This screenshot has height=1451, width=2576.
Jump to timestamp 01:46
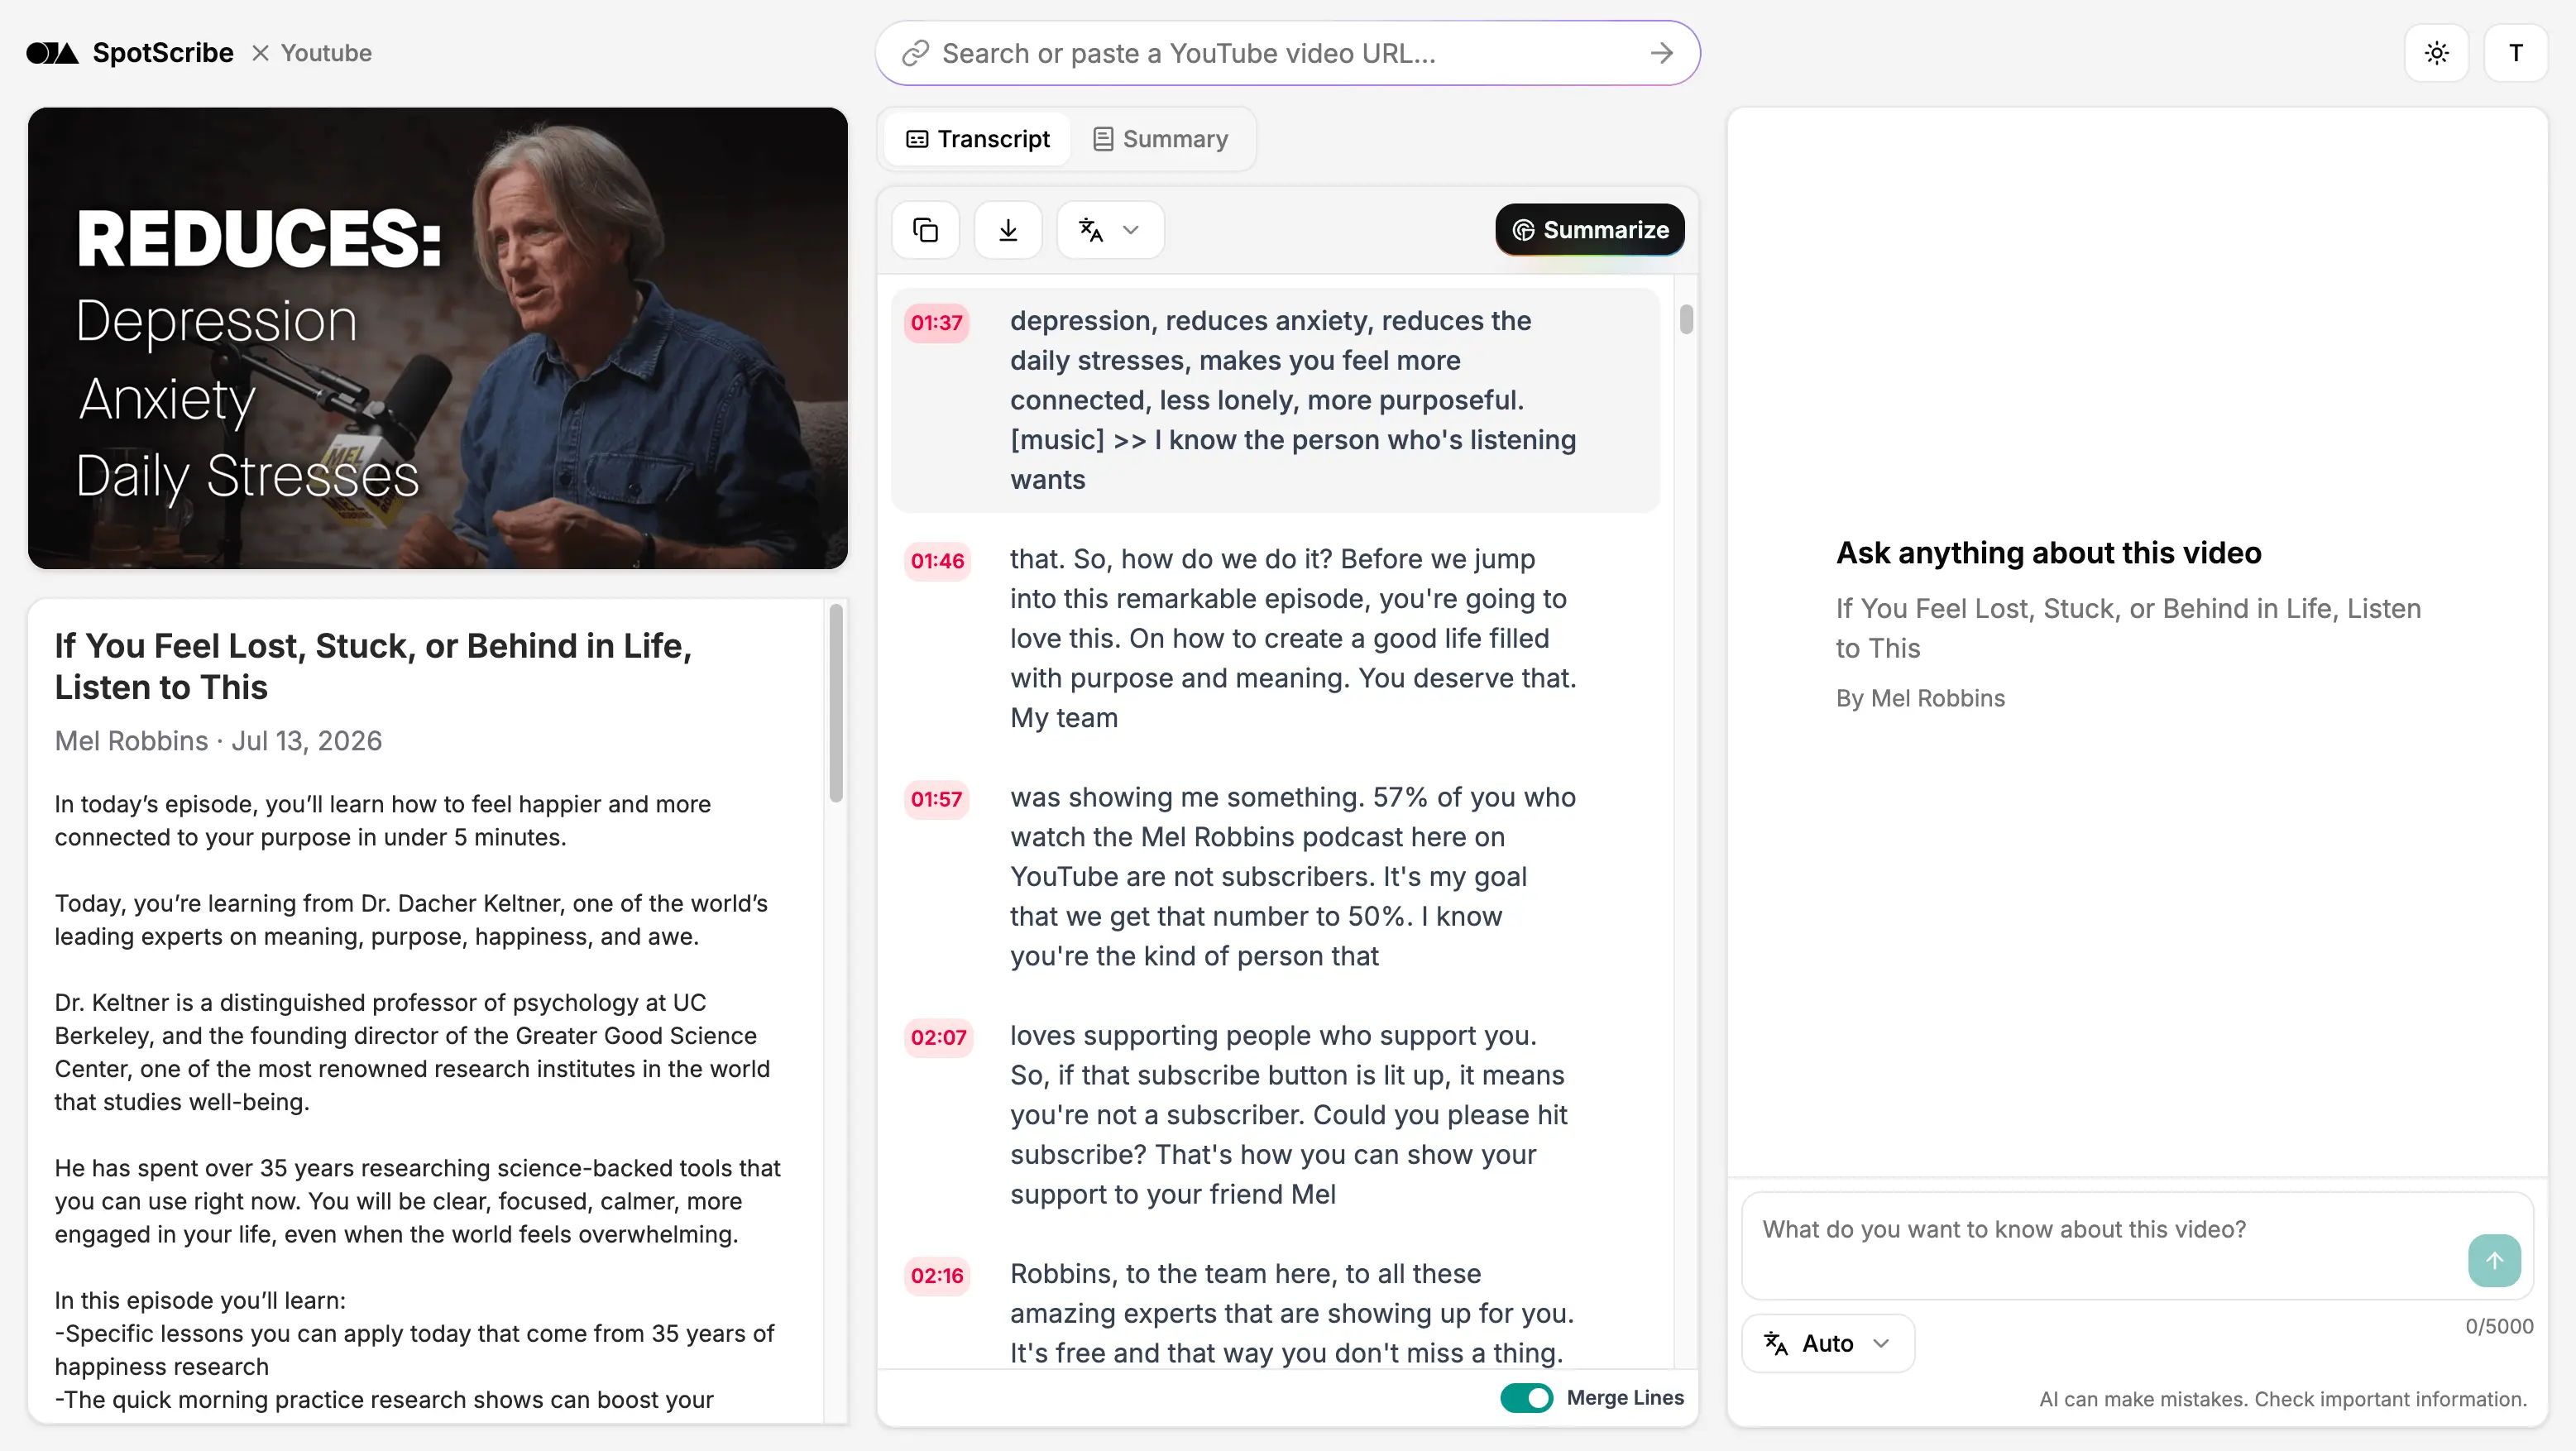point(936,560)
